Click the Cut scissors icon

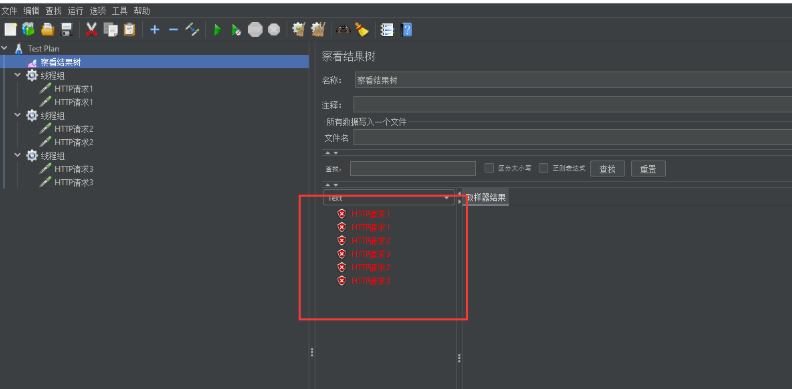(x=91, y=30)
